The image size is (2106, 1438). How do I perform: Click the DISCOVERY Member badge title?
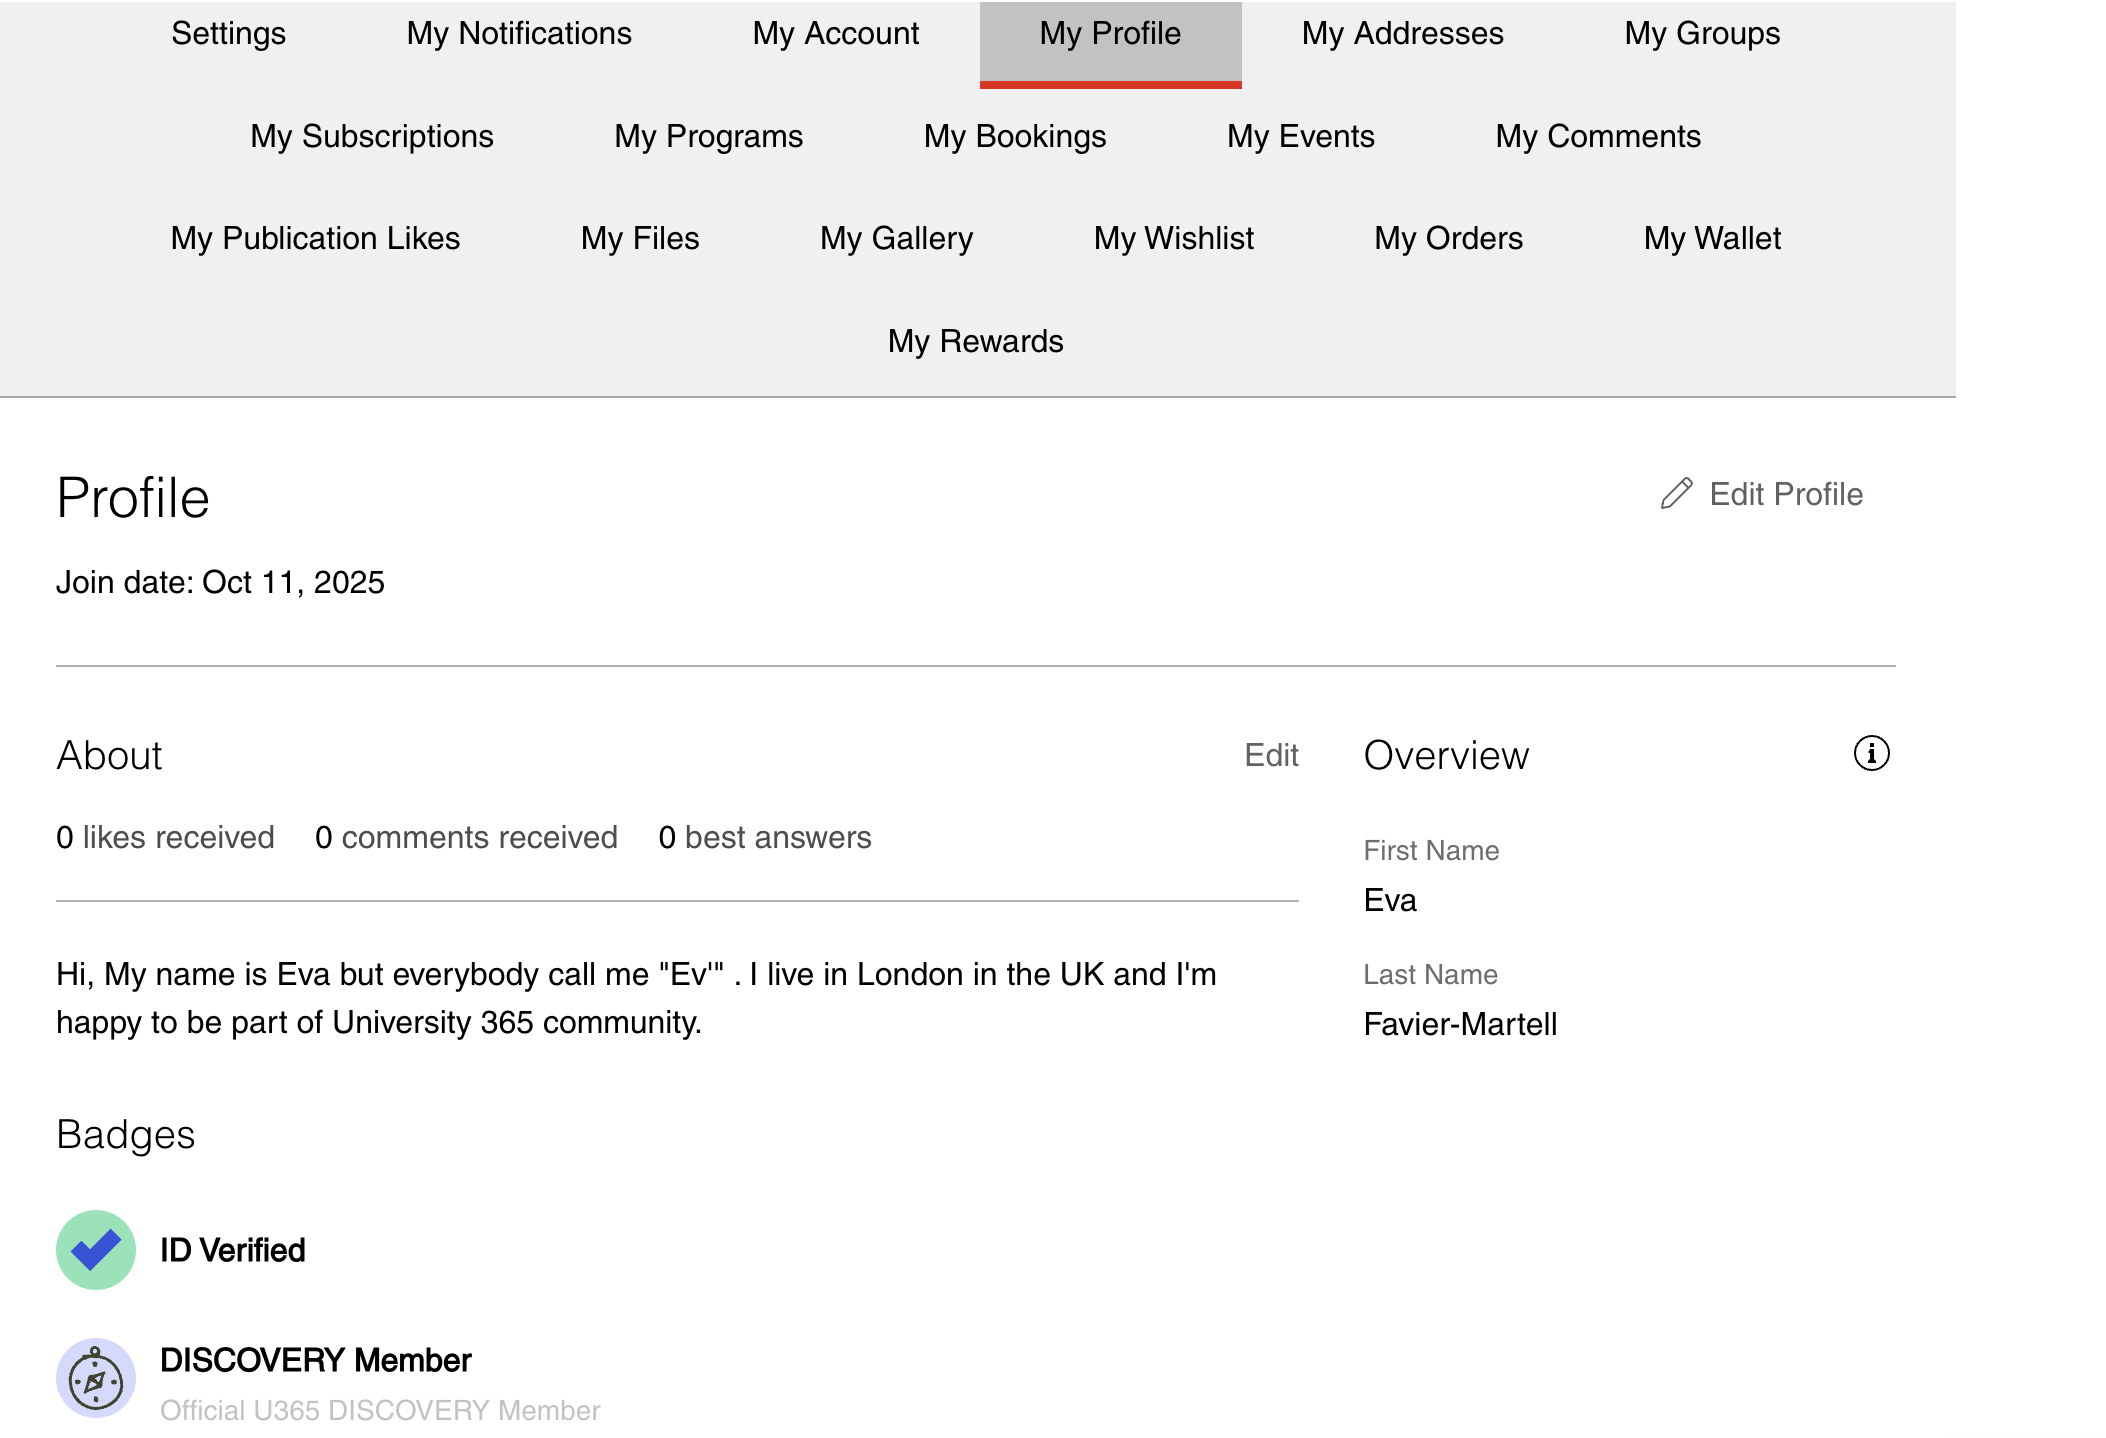coord(315,1360)
